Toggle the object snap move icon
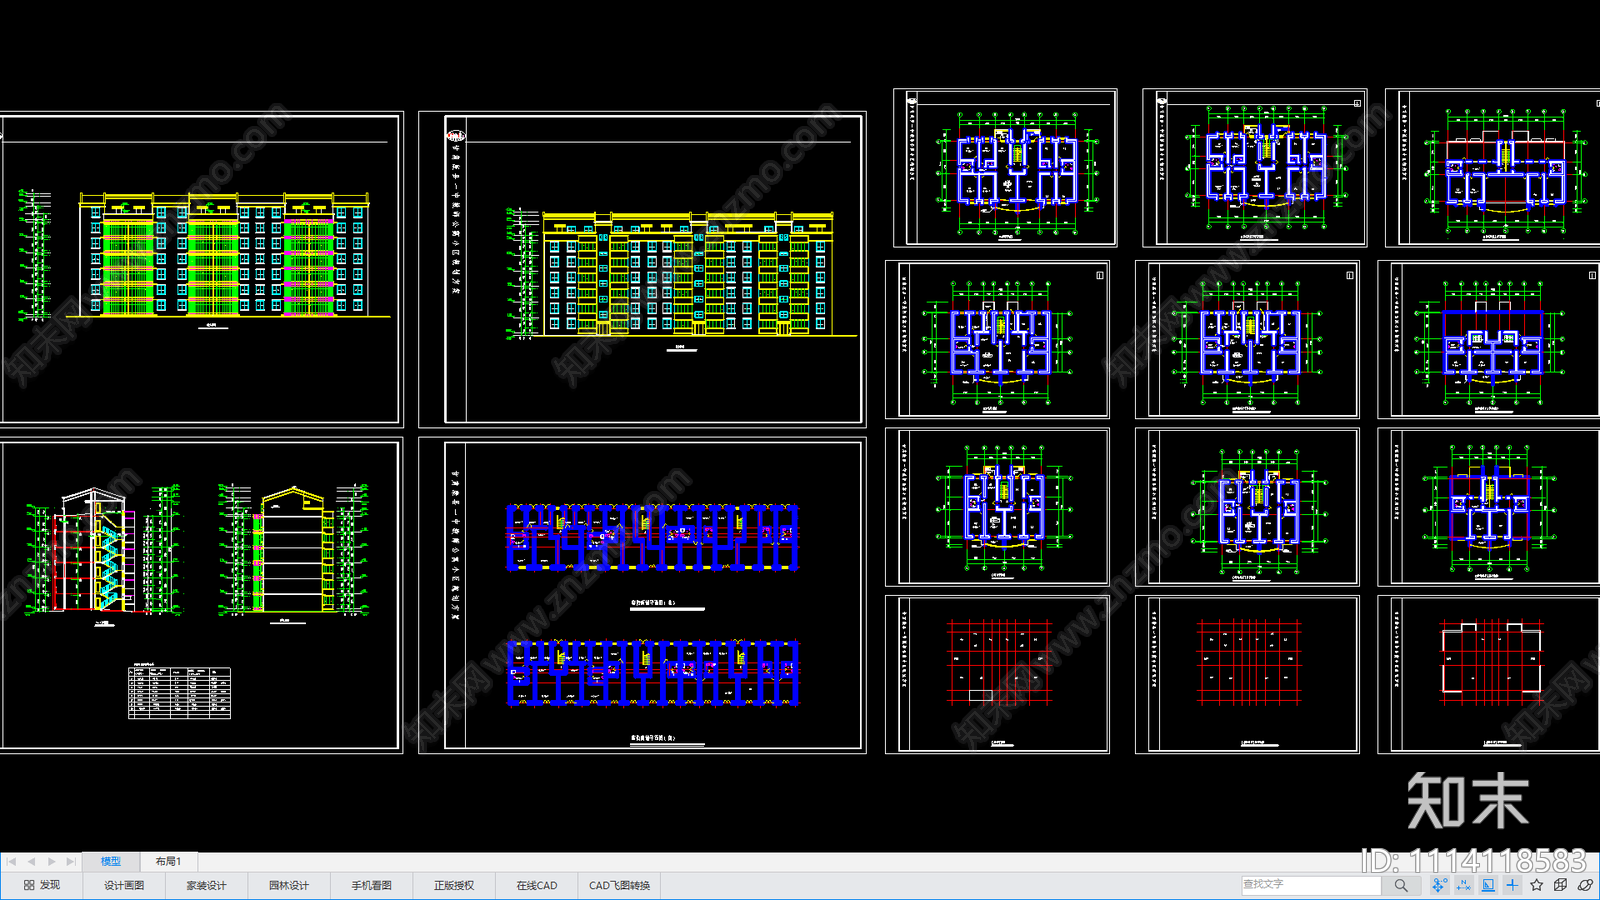1600x900 pixels. click(1439, 885)
